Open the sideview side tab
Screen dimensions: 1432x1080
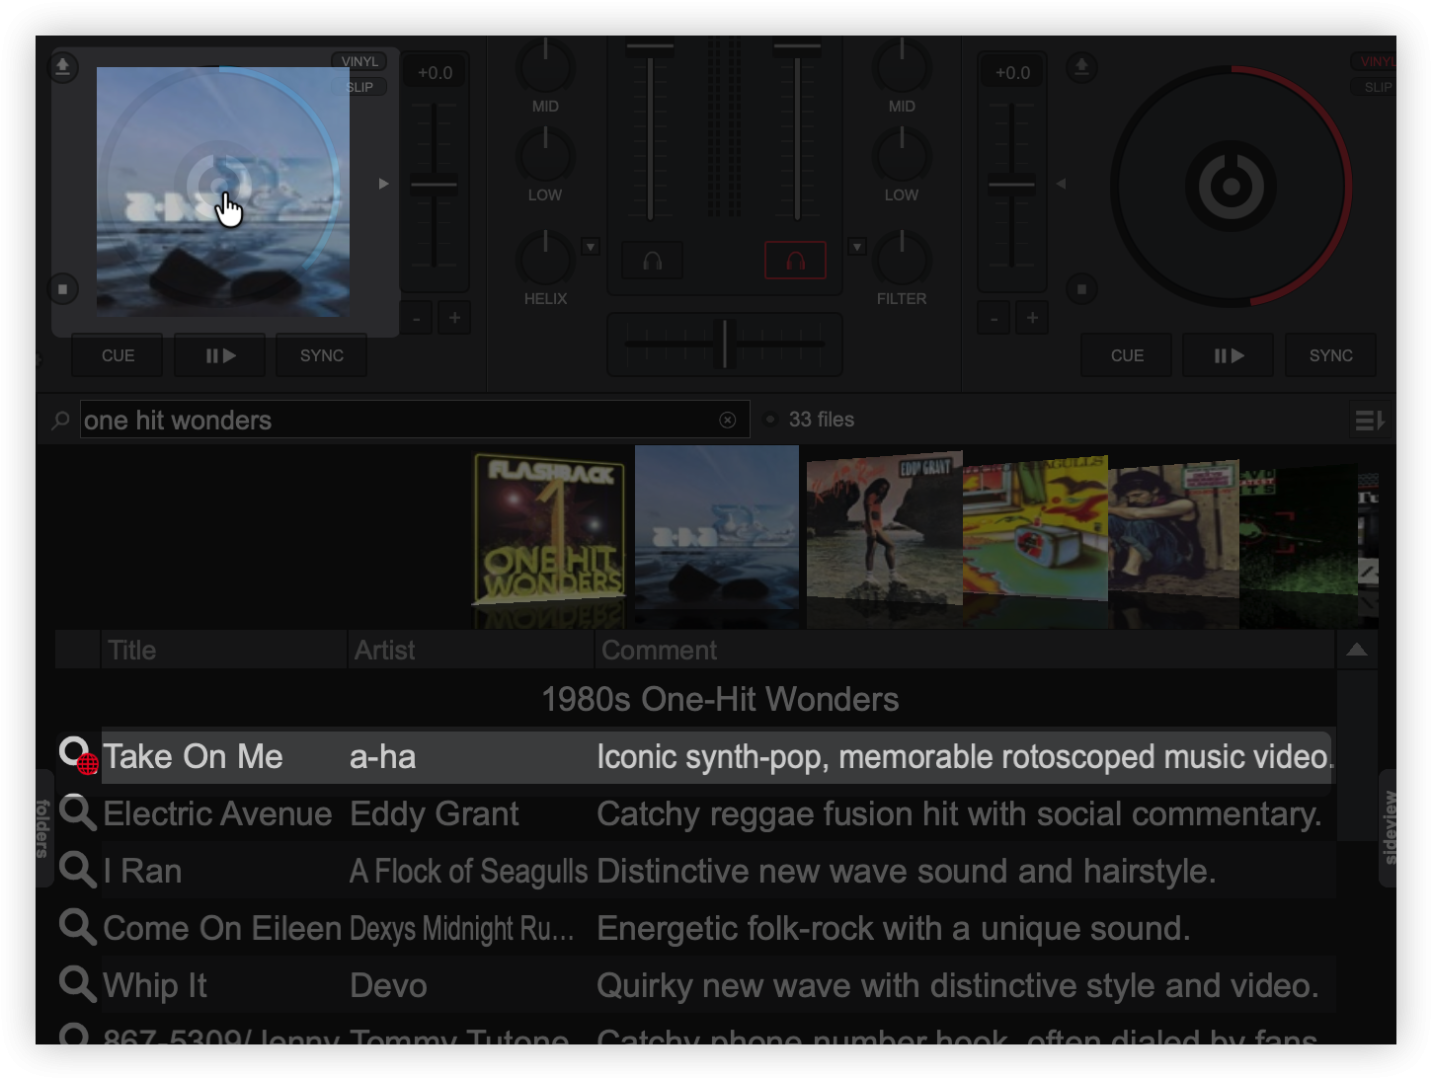point(1389,828)
